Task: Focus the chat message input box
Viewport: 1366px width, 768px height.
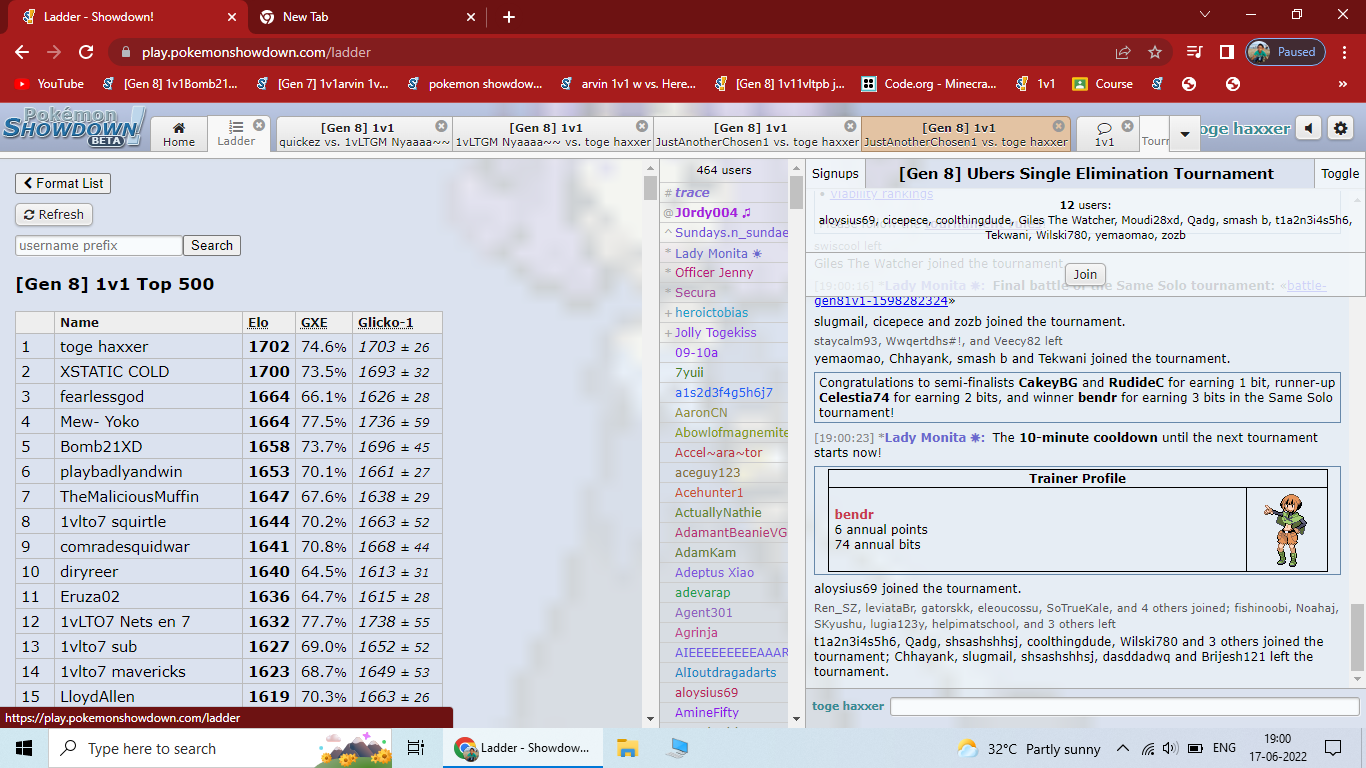Action: tap(1124, 706)
